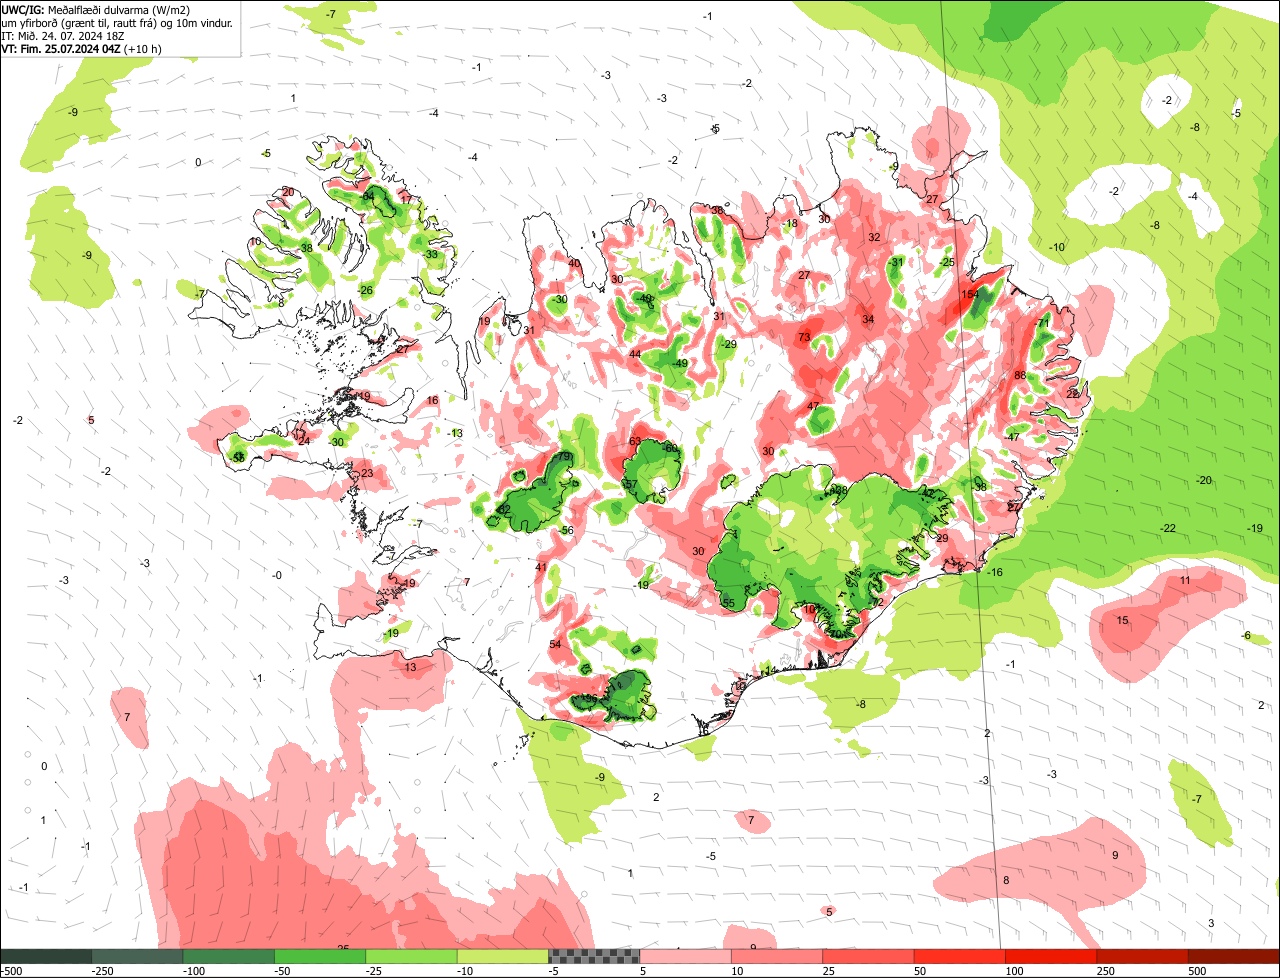Screen dimensions: 1280x978
Task: Click the subtitle line 'um yfirborð (grænt til, rautt frá) og 10m vindur.'
Action: coord(117,22)
